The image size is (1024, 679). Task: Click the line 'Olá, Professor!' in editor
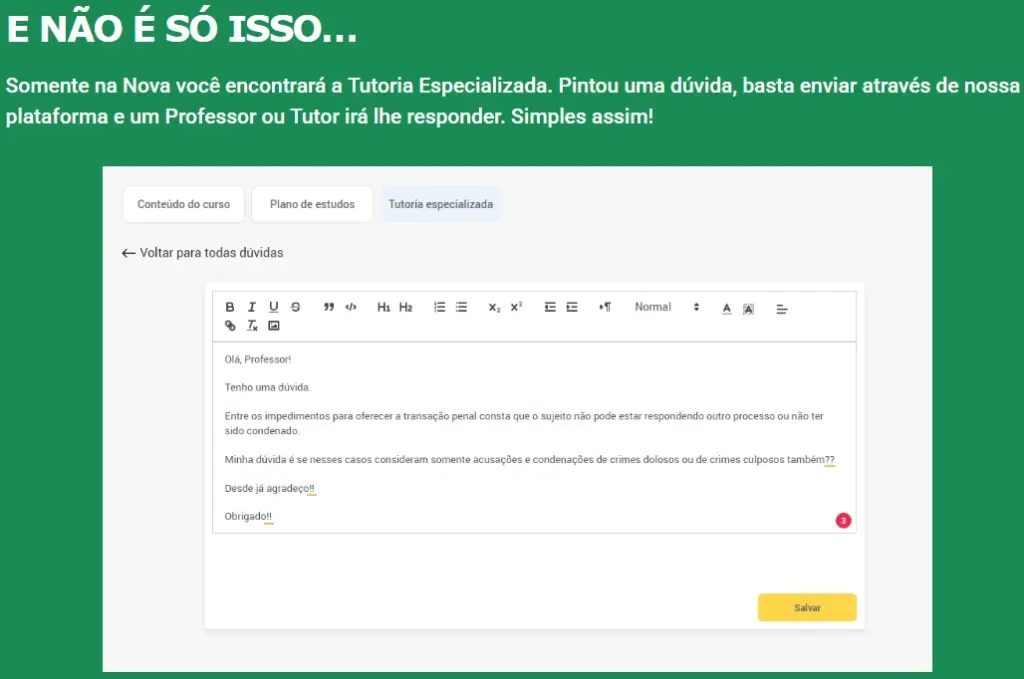(x=258, y=359)
